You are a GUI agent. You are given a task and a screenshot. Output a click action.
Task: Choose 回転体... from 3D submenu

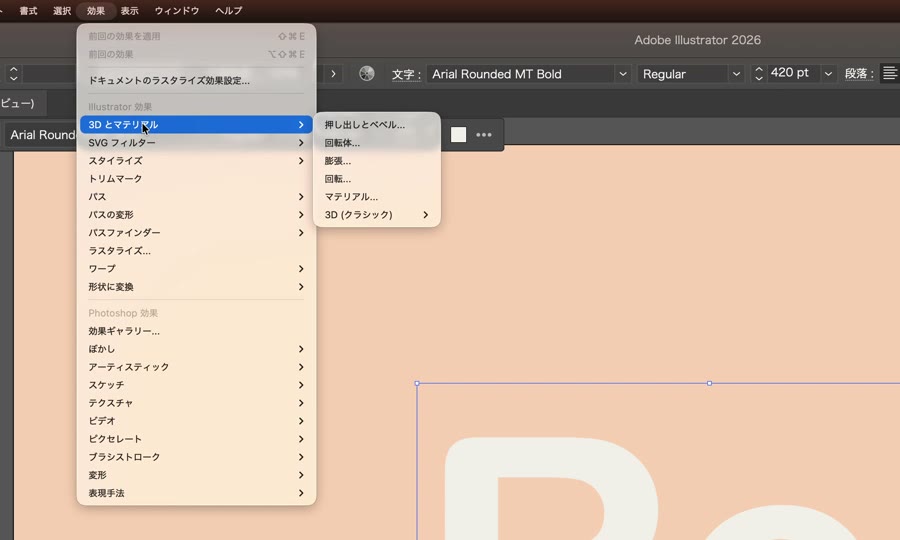pyautogui.click(x=377, y=143)
